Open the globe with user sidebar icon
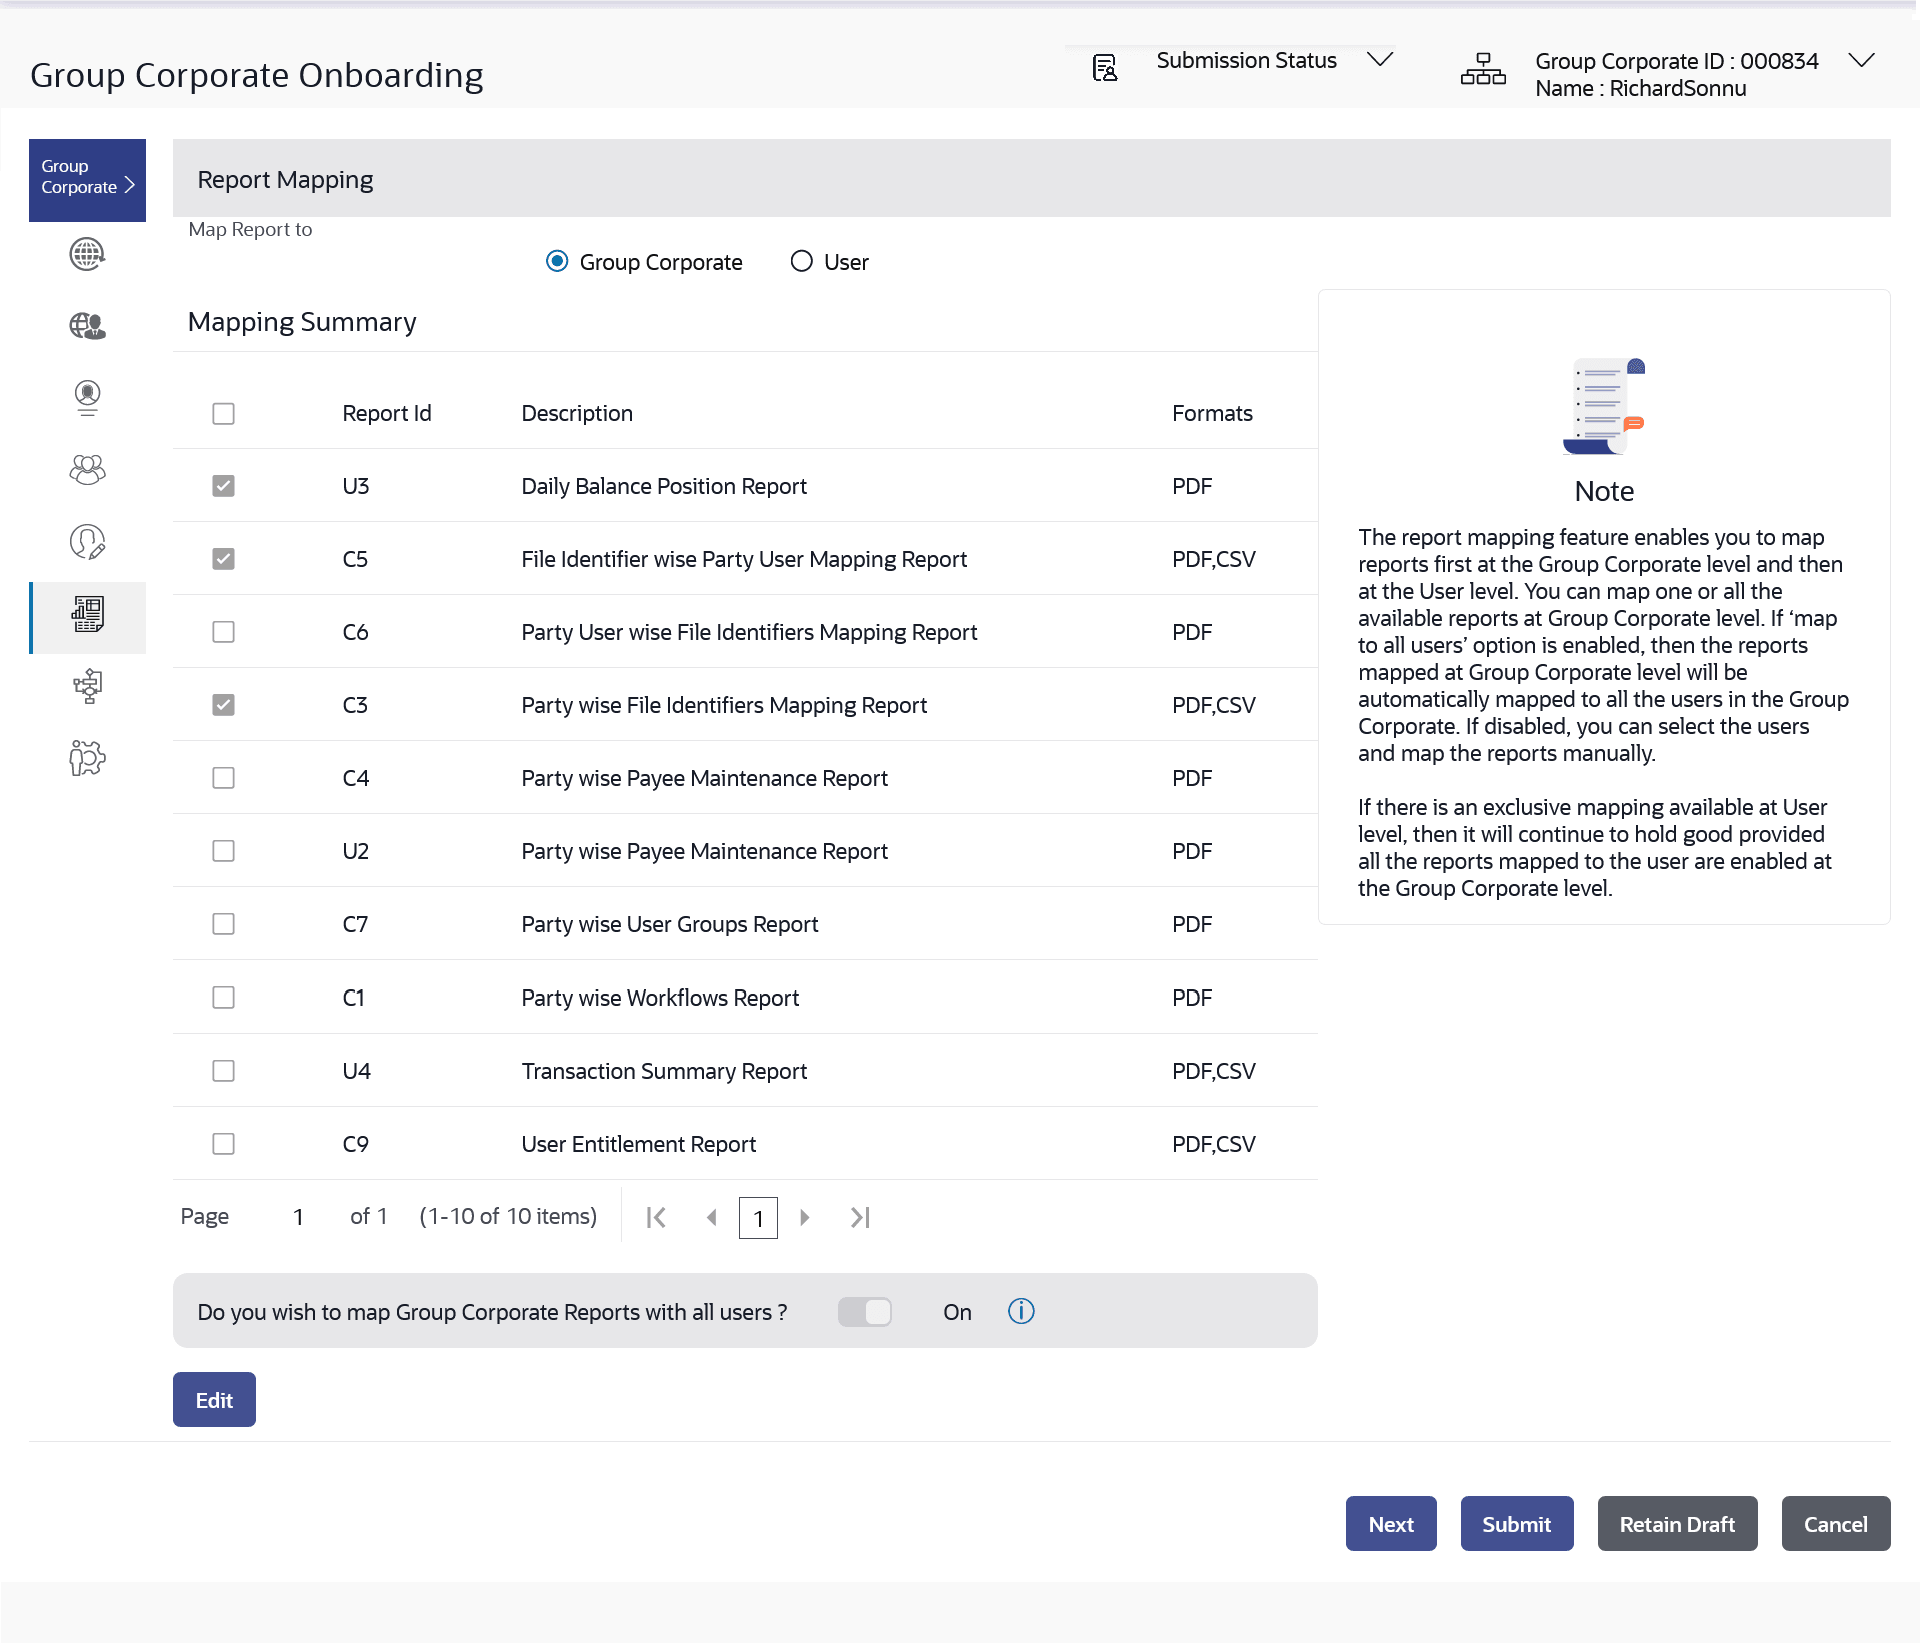The width and height of the screenshot is (1920, 1643). (x=87, y=326)
